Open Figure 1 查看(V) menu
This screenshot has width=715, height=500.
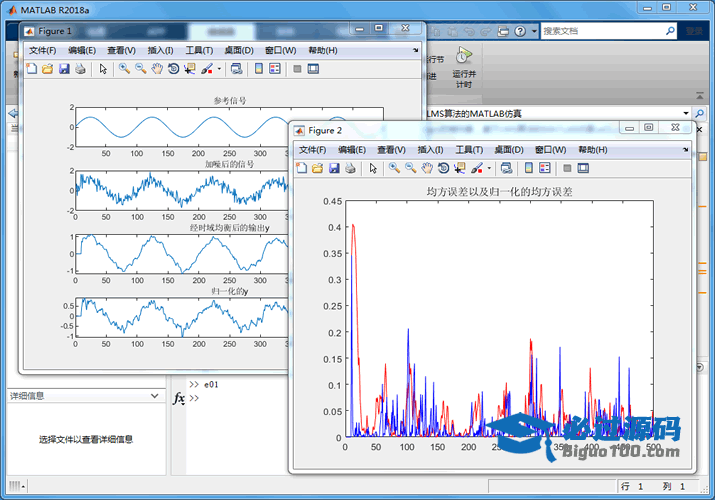coord(121,50)
